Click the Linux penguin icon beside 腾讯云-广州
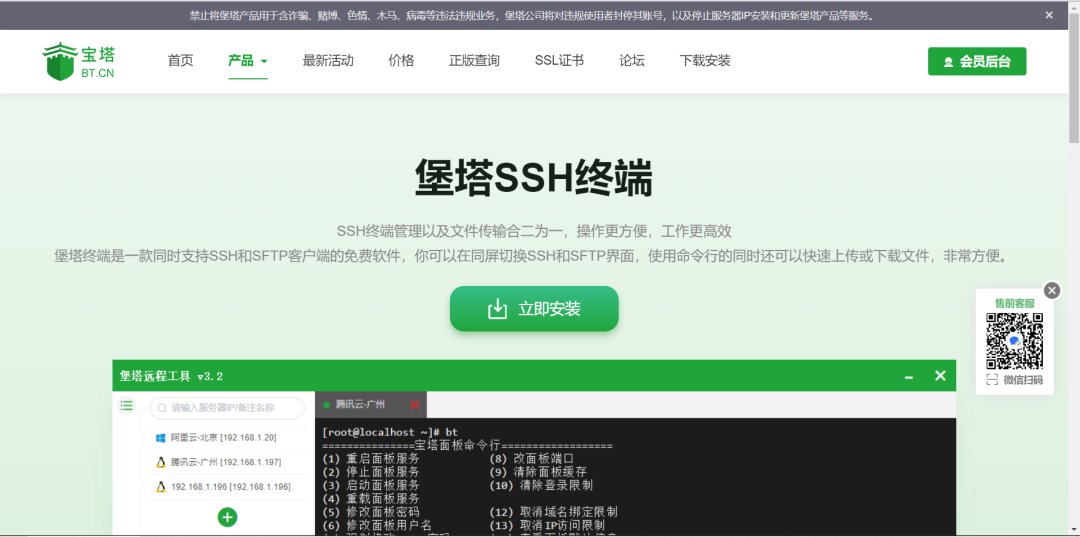 point(160,462)
